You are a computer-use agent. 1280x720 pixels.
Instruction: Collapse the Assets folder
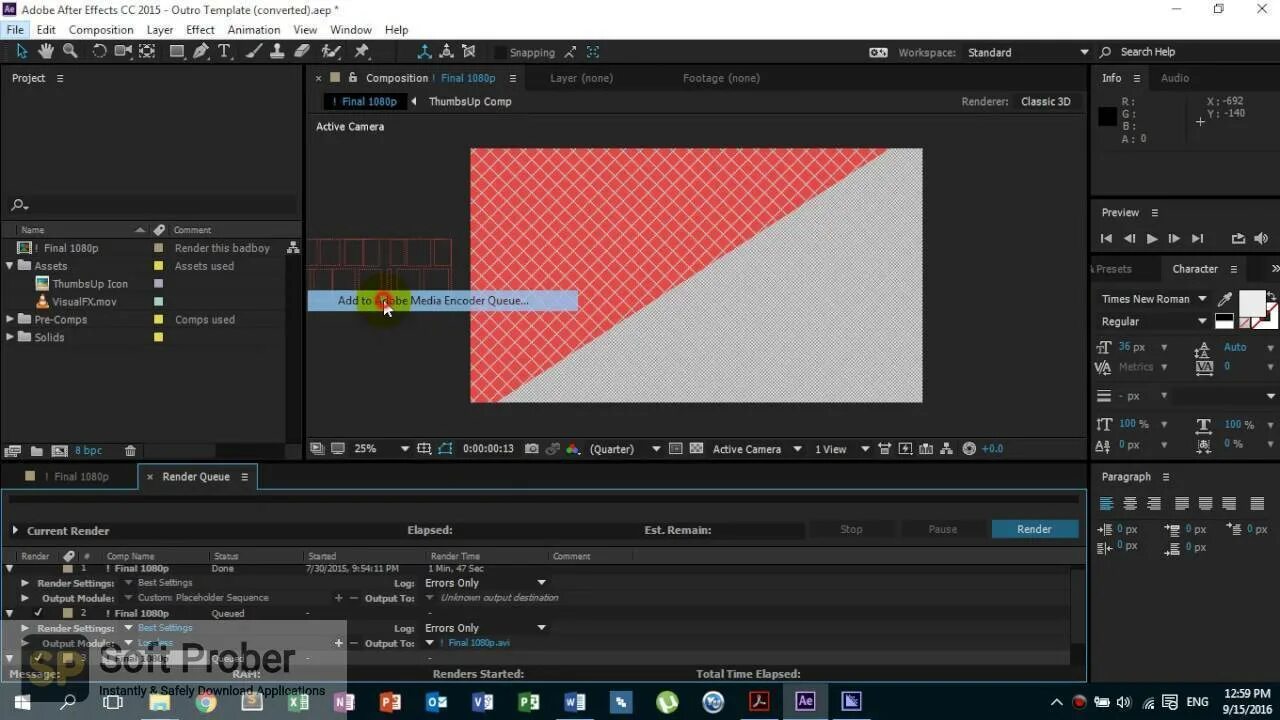click(x=10, y=266)
